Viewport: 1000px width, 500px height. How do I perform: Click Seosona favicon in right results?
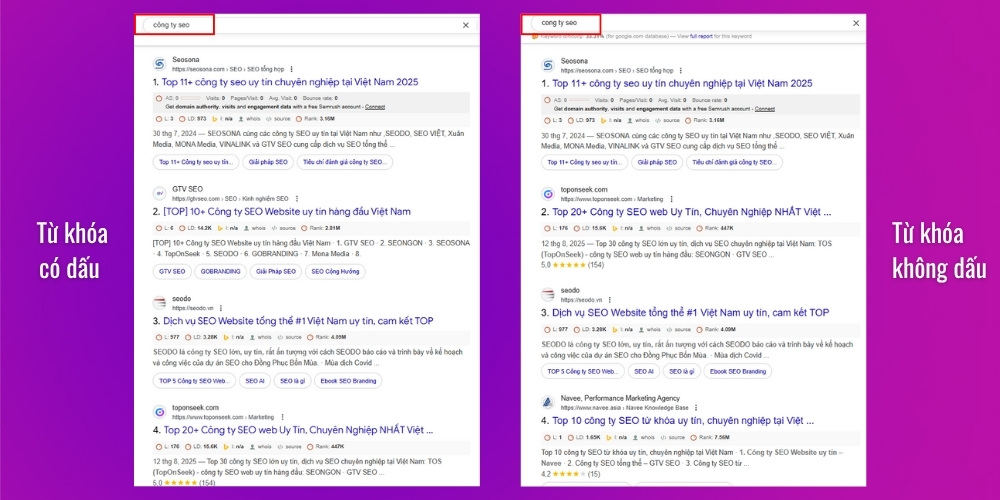pyautogui.click(x=547, y=65)
